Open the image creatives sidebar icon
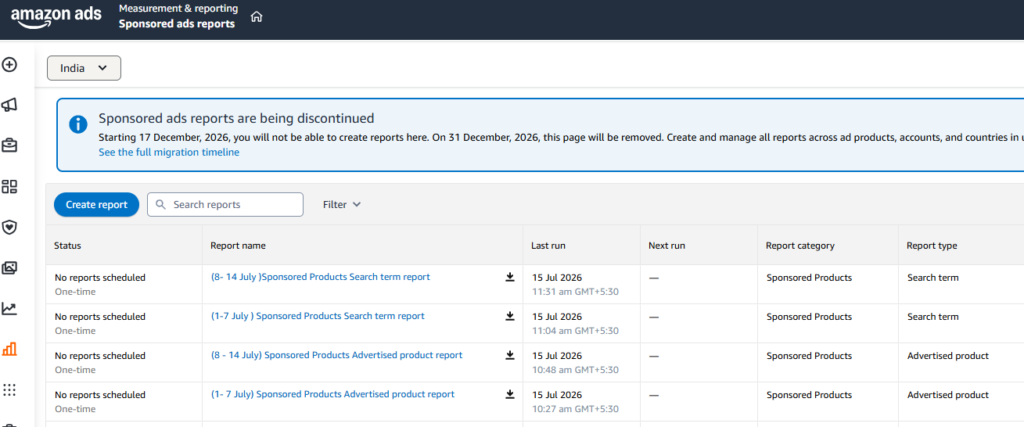The width and height of the screenshot is (1024, 427). 9,268
